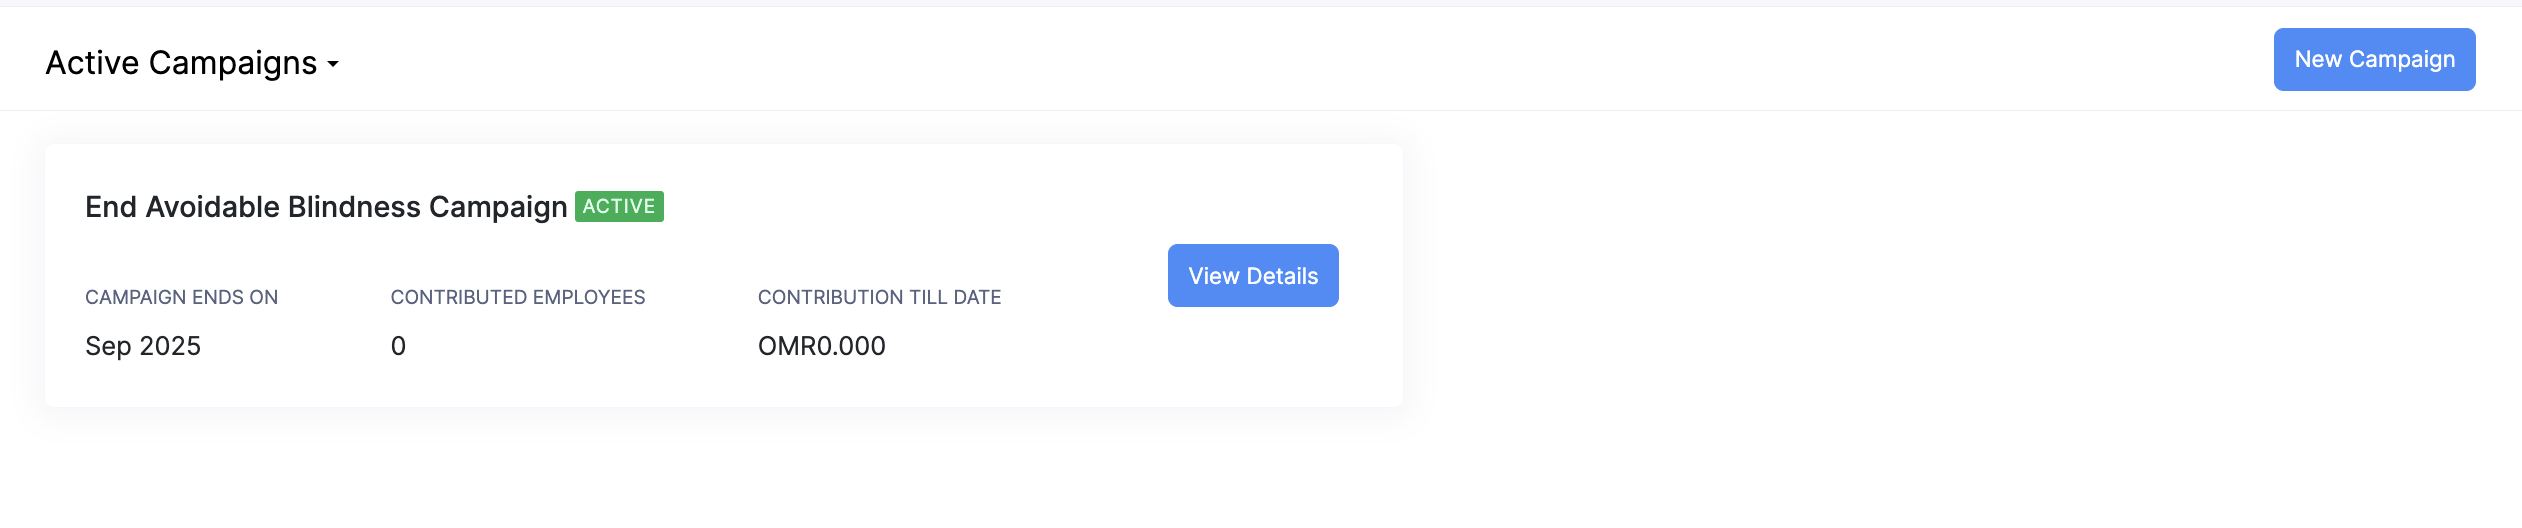Click the green ACTIVE status badge

[619, 207]
